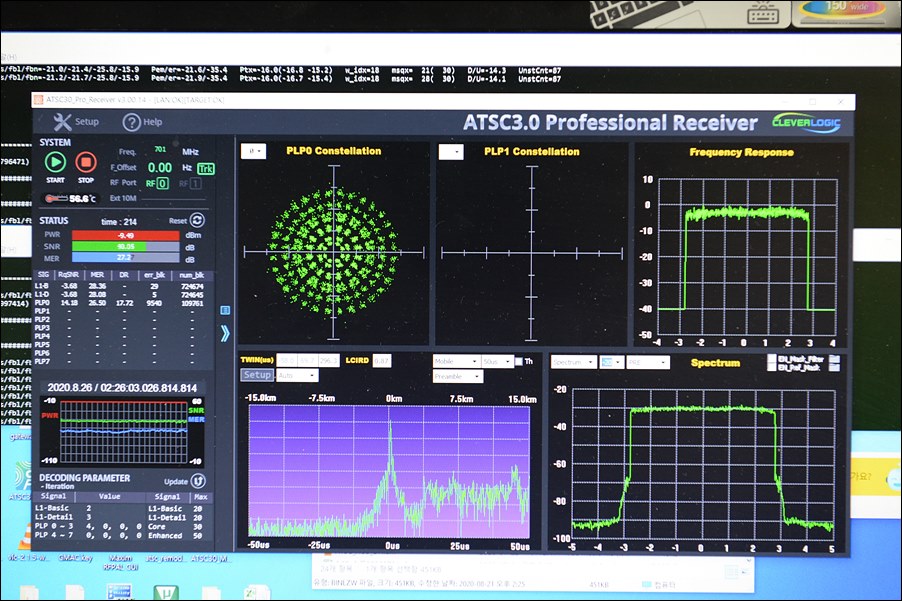
Task: Click the TWIN Setup button
Action: tap(257, 375)
